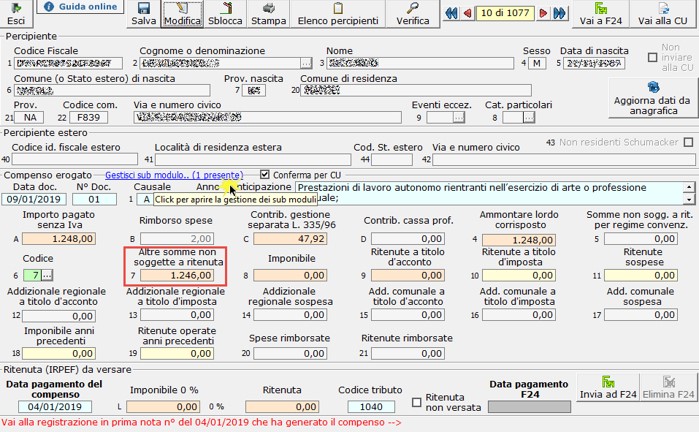
Task: Open the Guida online help
Action: click(x=80, y=7)
